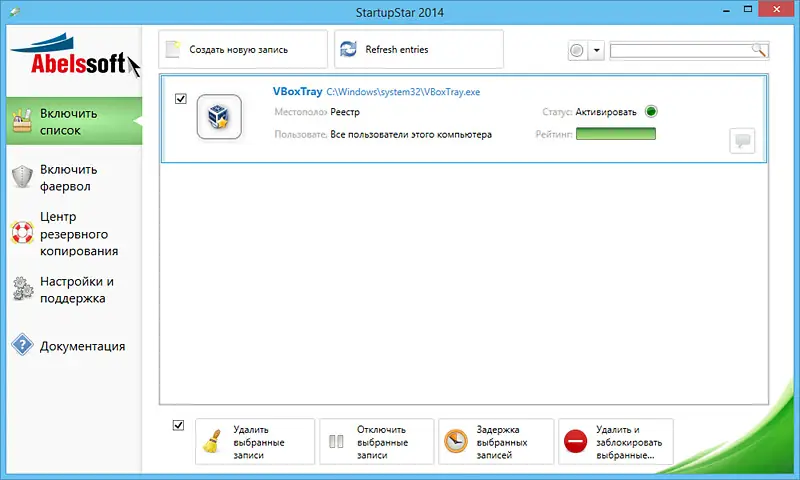
Task: Expand the filter dropdown arrow
Action: 596,50
